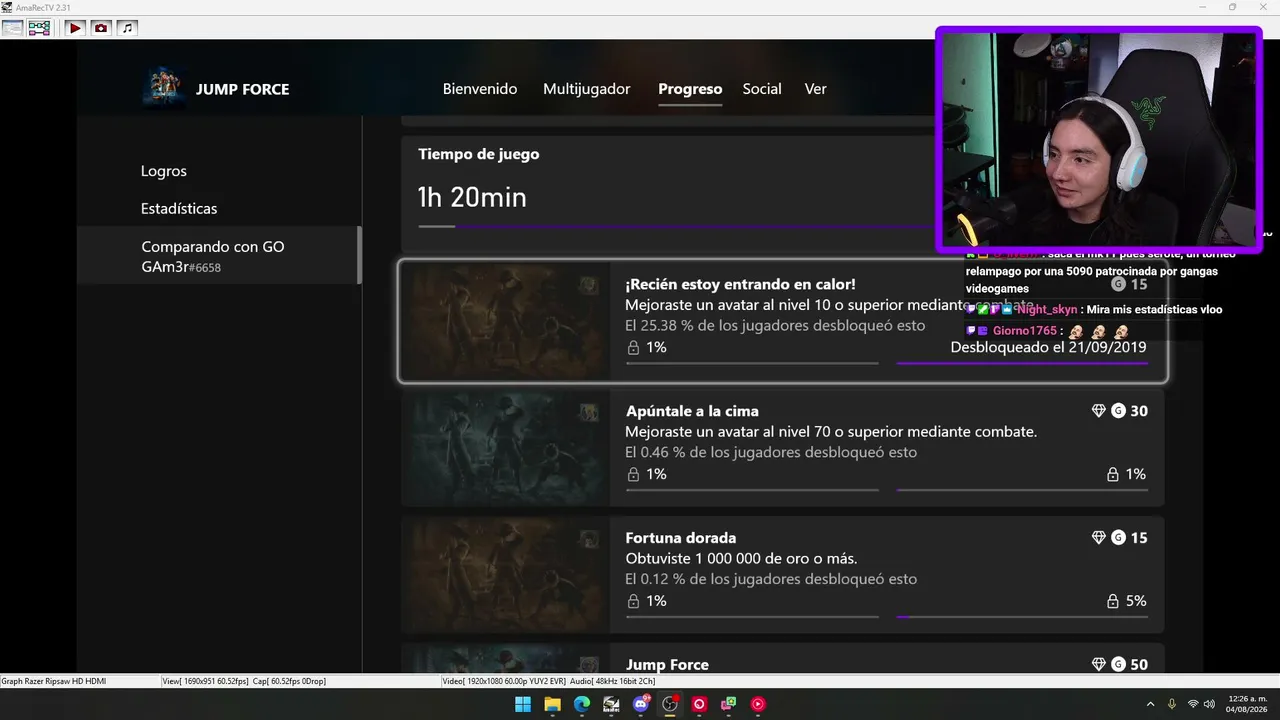
Task: Start recording with the red play button
Action: click(x=75, y=28)
